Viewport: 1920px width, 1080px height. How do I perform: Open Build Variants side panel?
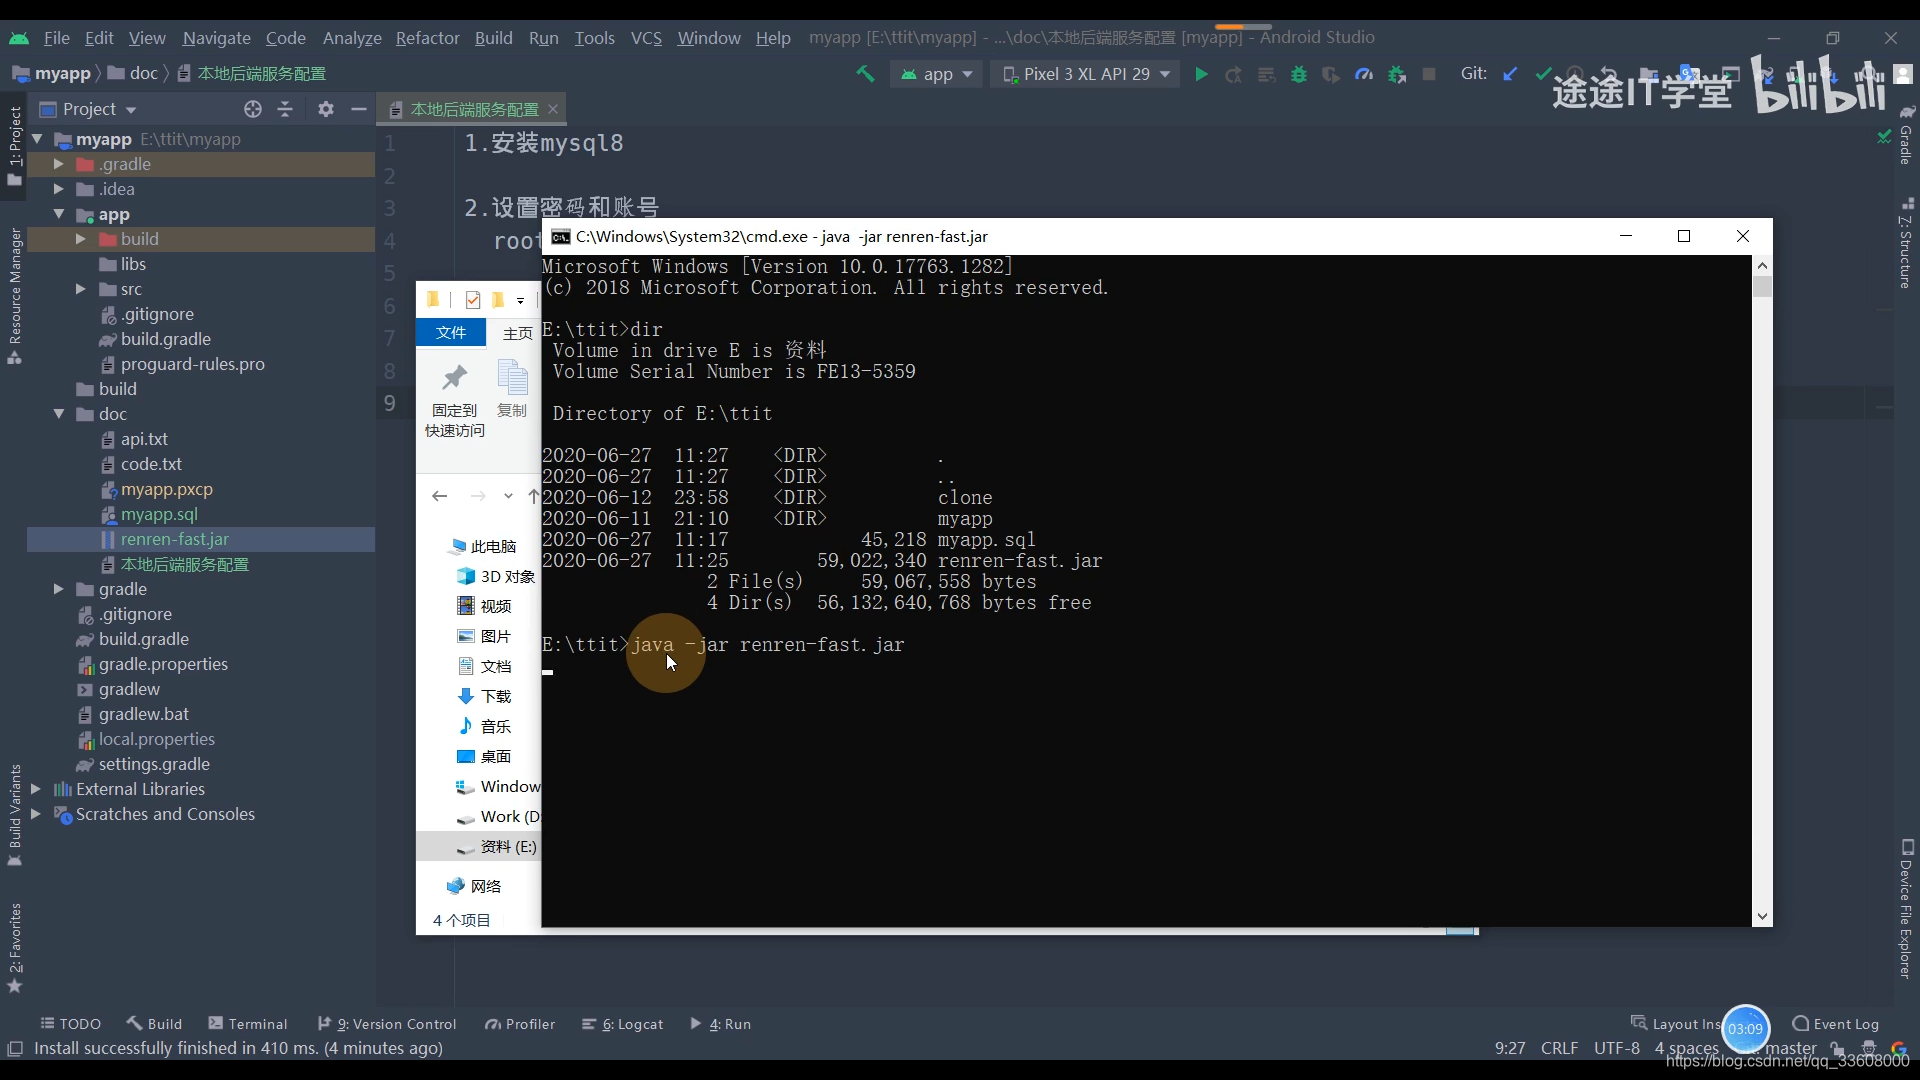[x=14, y=815]
